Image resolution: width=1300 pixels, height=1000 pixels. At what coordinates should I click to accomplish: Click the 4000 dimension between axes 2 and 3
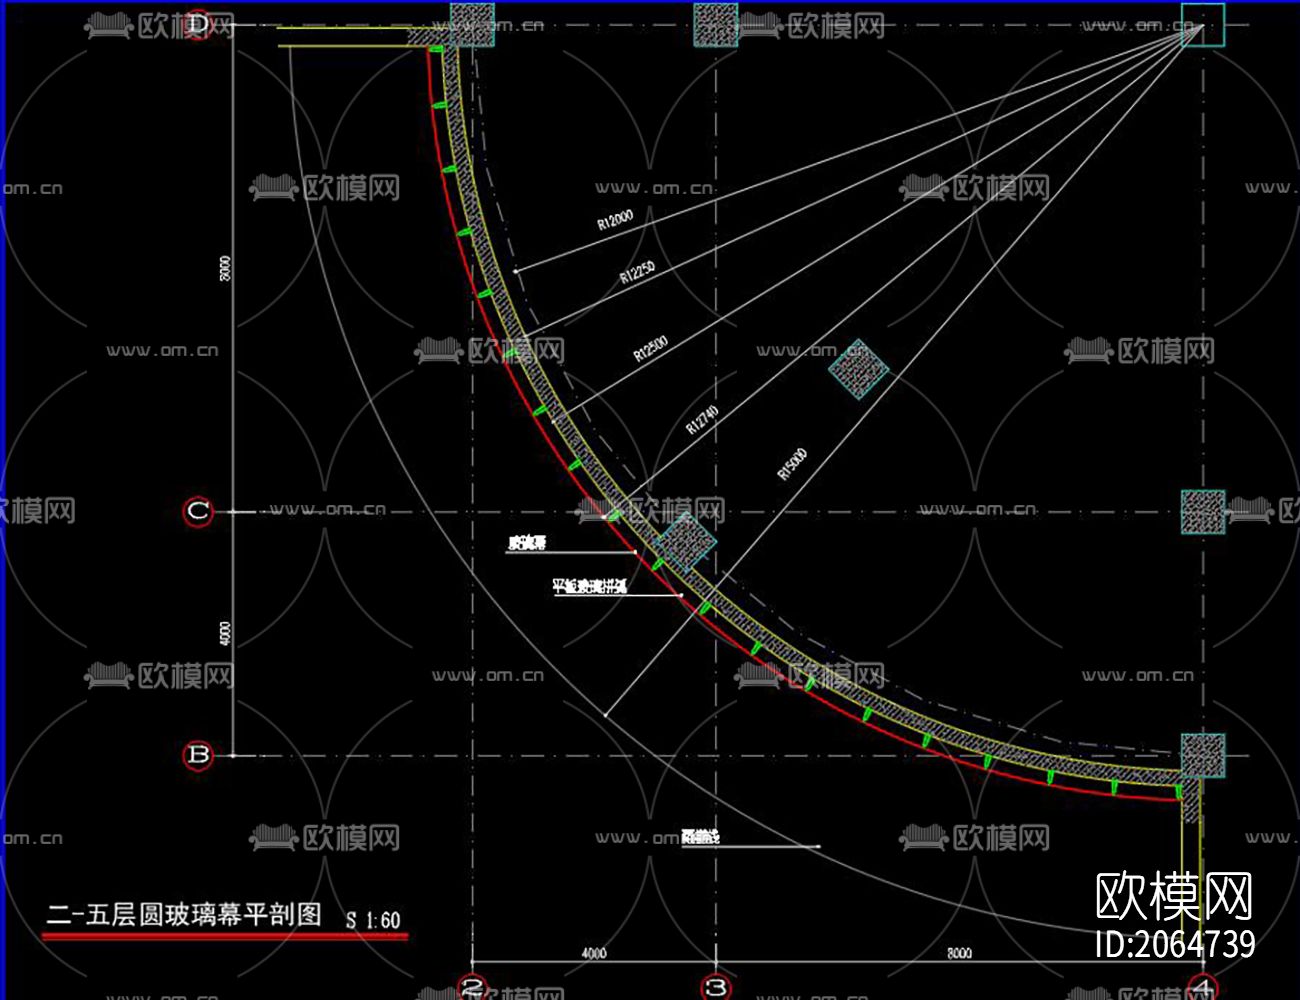pyautogui.click(x=594, y=953)
